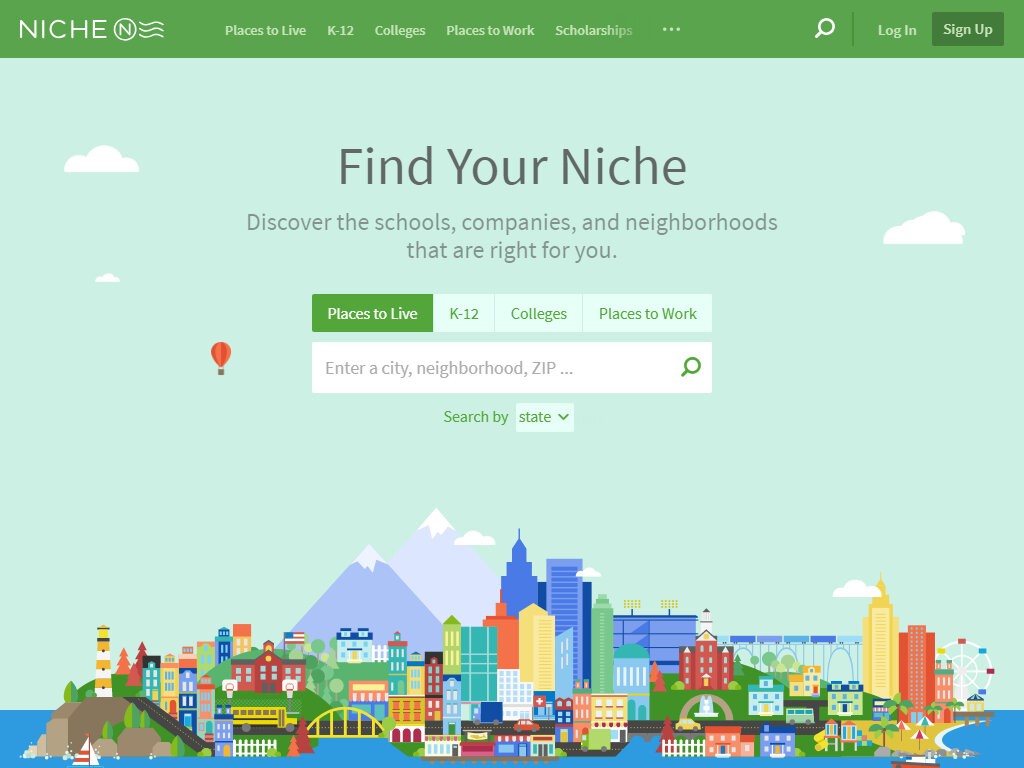Open Places to Work in top navigation
Screen dimensions: 1024x768
[x=490, y=30]
